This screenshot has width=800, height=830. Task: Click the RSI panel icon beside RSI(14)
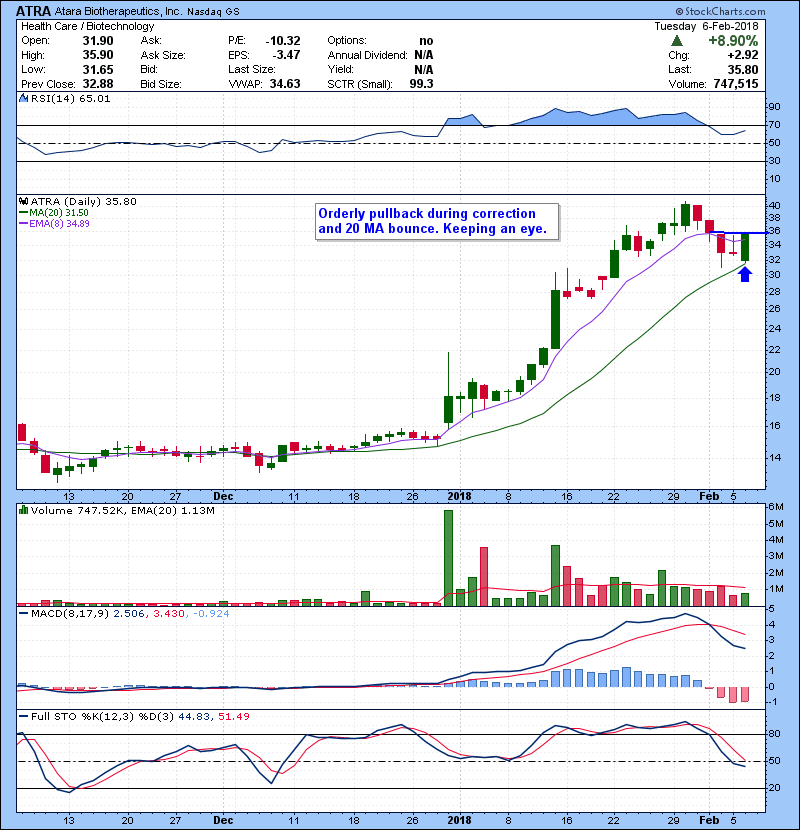(23, 98)
